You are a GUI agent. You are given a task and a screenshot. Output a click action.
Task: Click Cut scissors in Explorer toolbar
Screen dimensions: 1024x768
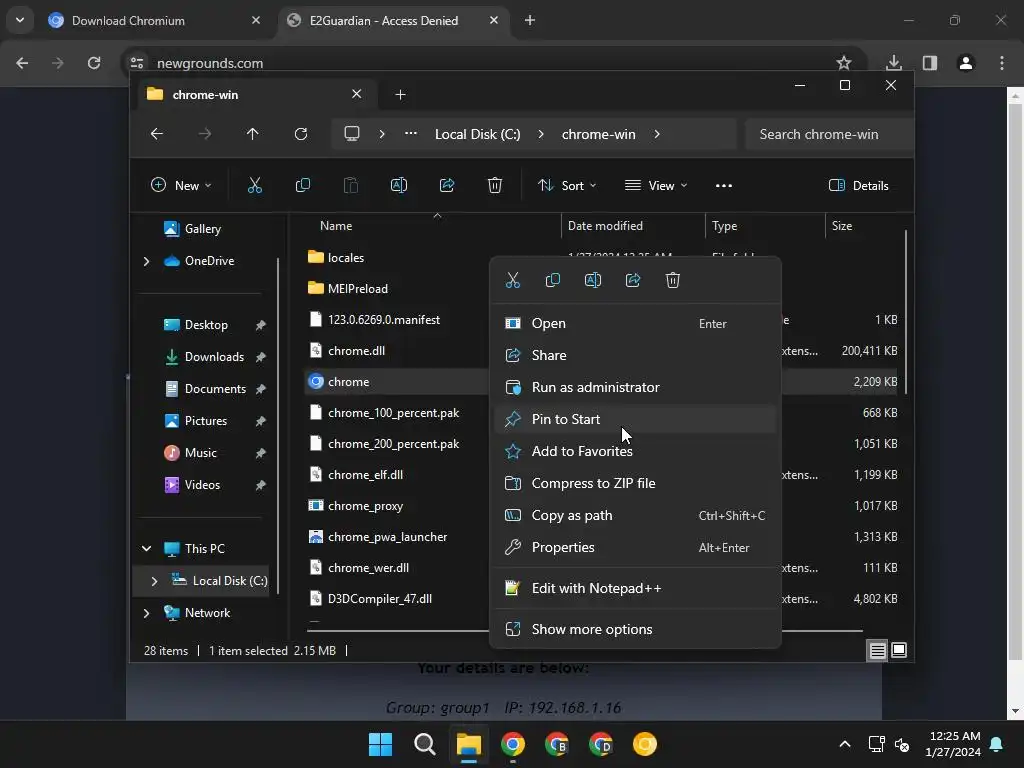tap(255, 185)
